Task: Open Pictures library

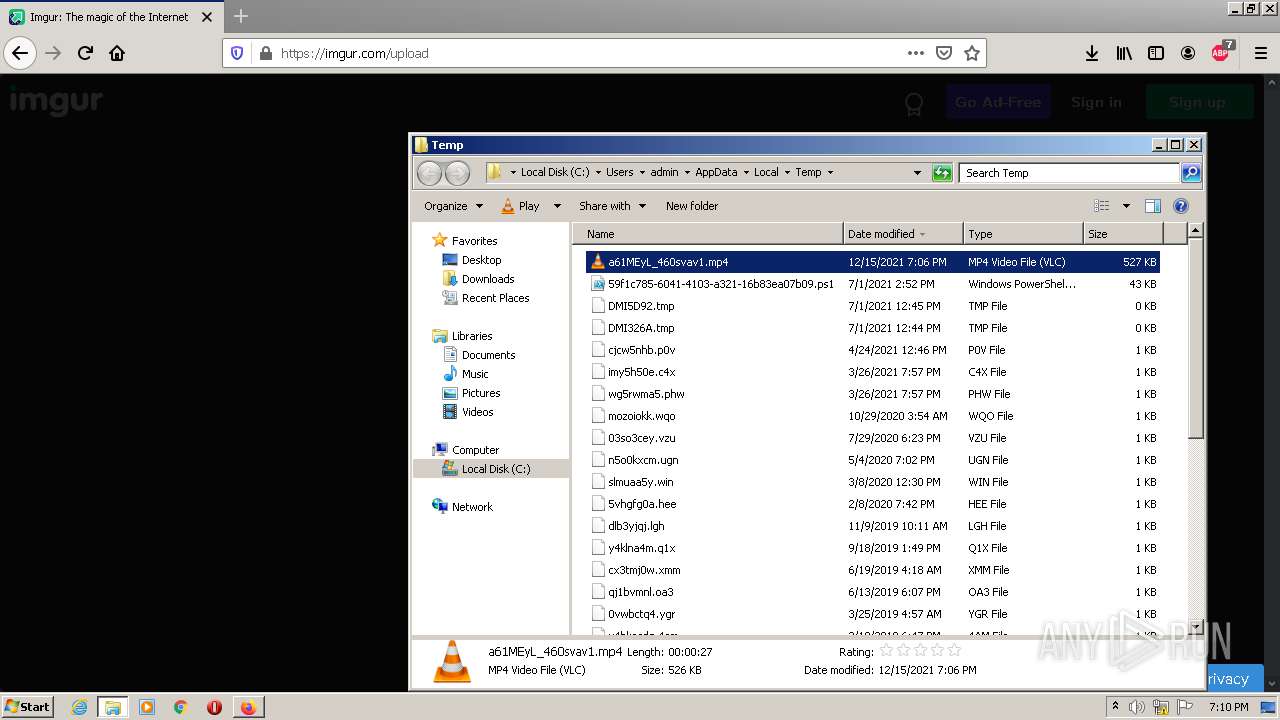Action: (x=481, y=393)
